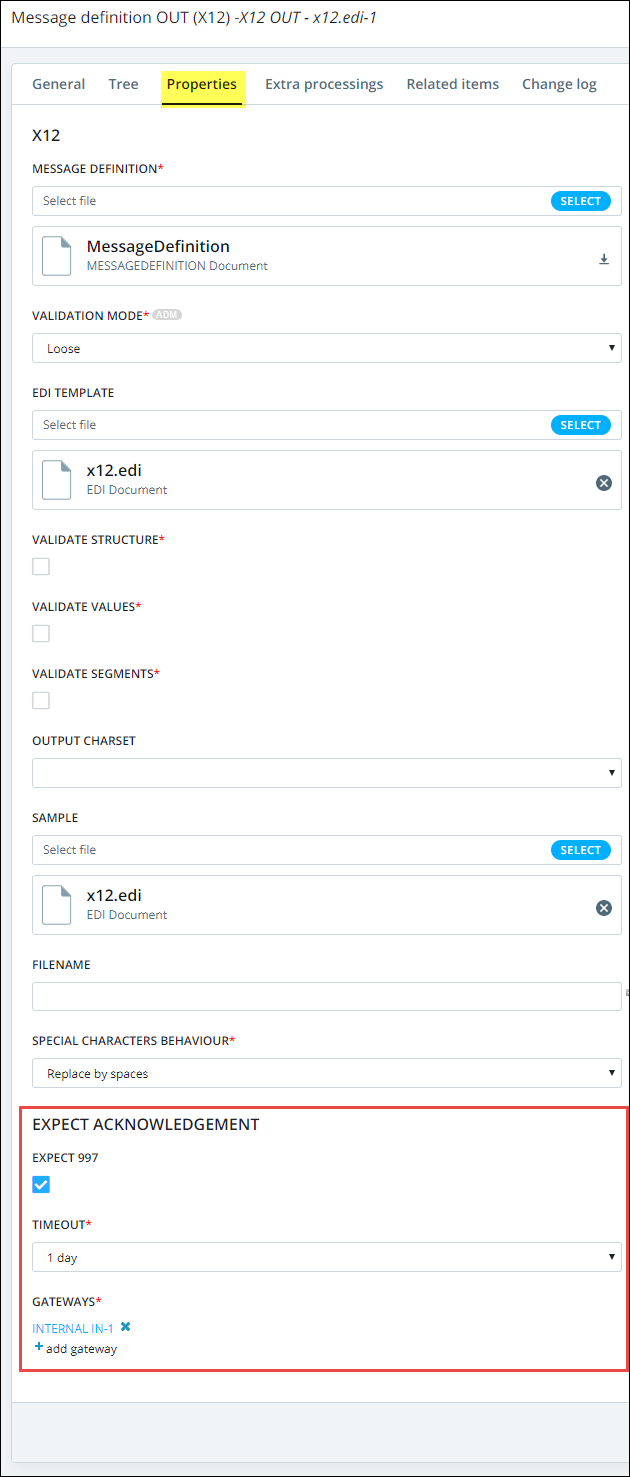Expand the Output Charset dropdown
The width and height of the screenshot is (630, 1477).
click(327, 773)
